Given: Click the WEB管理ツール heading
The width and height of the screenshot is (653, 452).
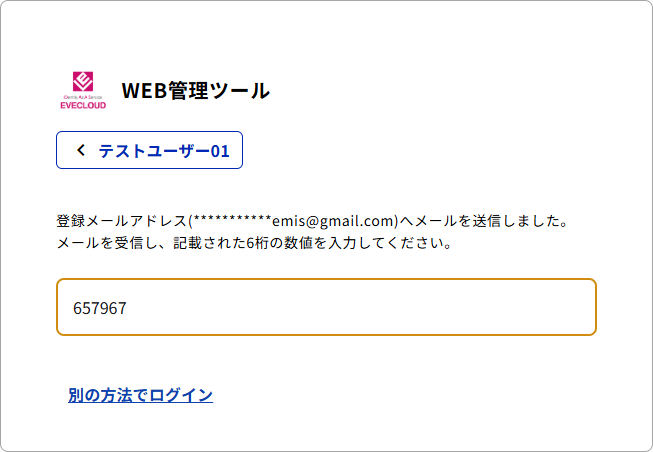Looking at the screenshot, I should coord(195,90).
